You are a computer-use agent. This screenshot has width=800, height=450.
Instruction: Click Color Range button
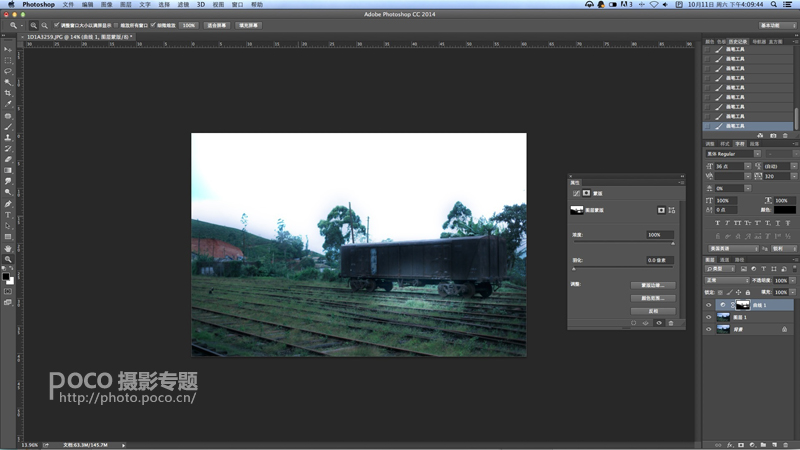(x=653, y=298)
